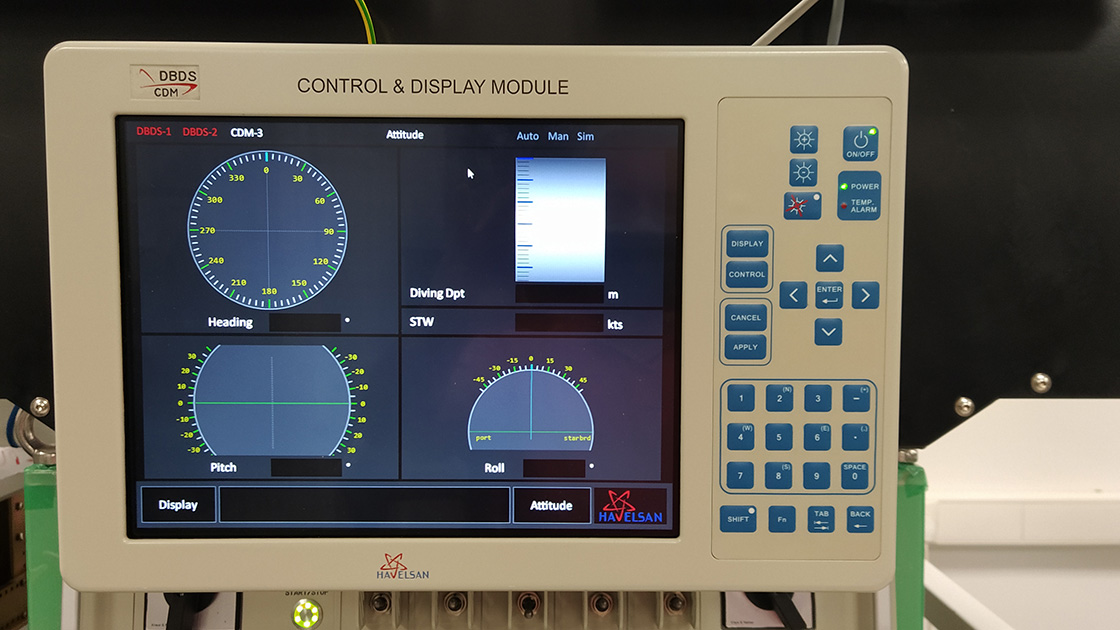Tap the brightness up sun key

804,139
